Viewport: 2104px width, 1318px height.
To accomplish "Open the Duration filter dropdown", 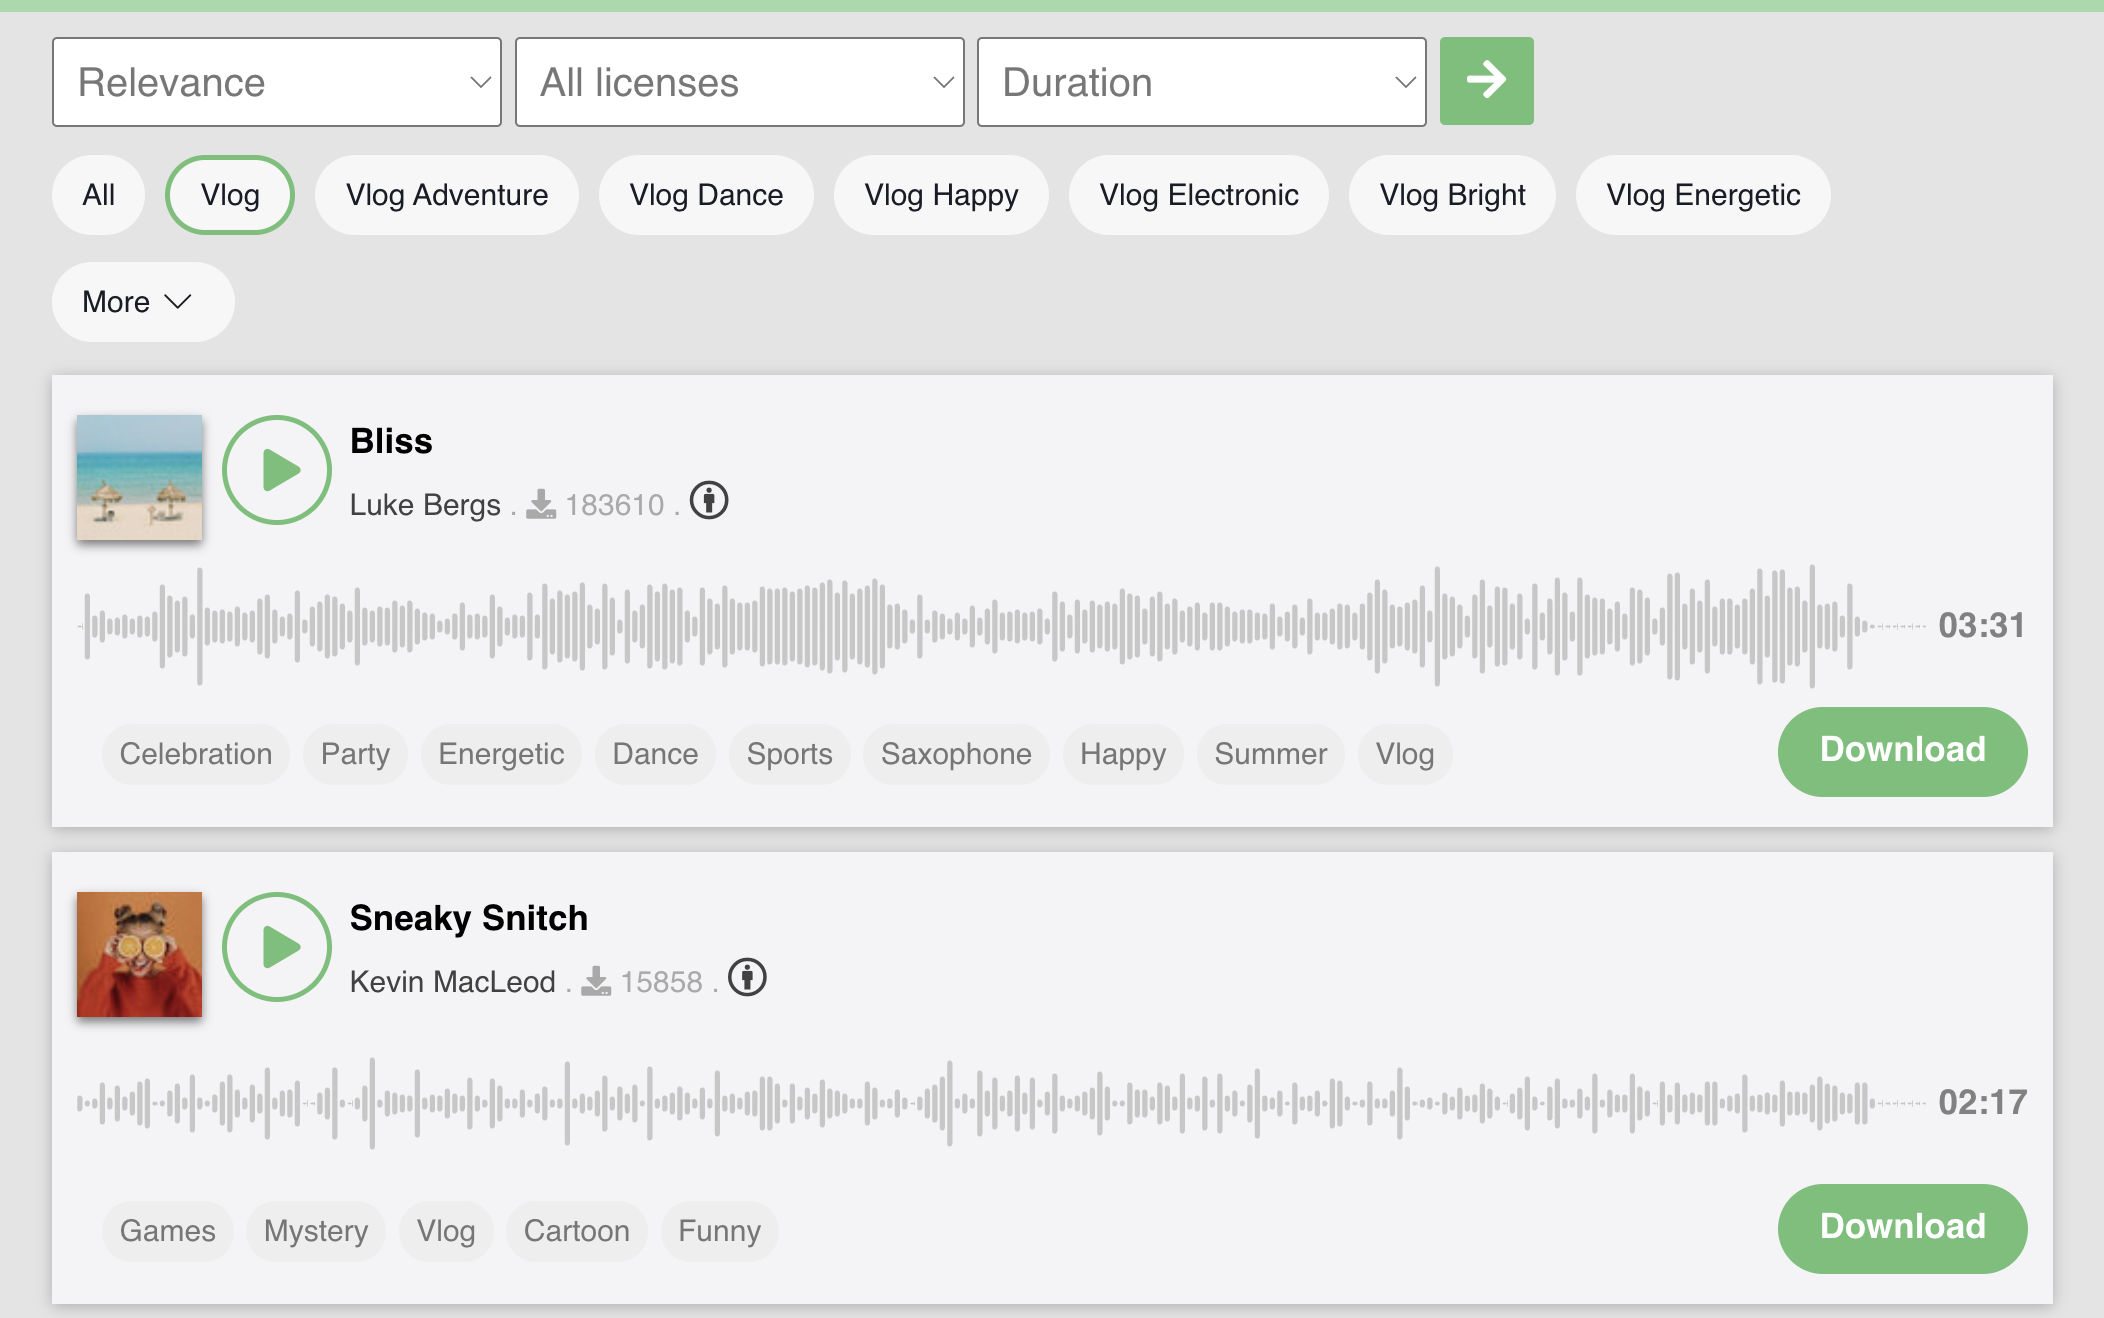I will tap(1201, 82).
